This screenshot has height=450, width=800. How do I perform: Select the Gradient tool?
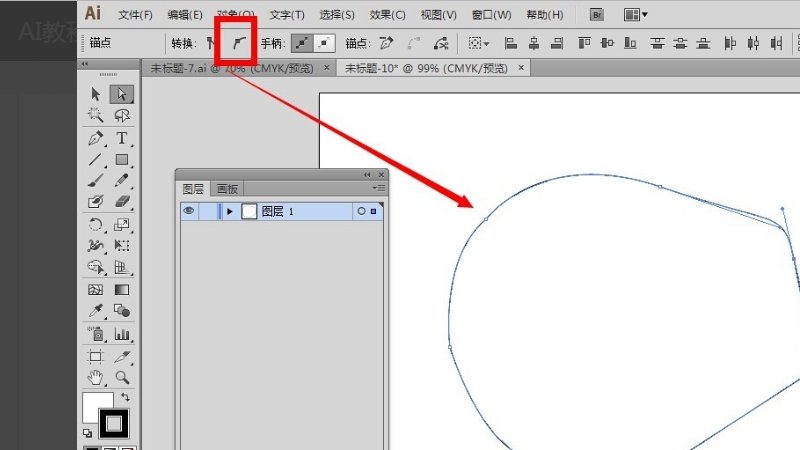[121, 290]
